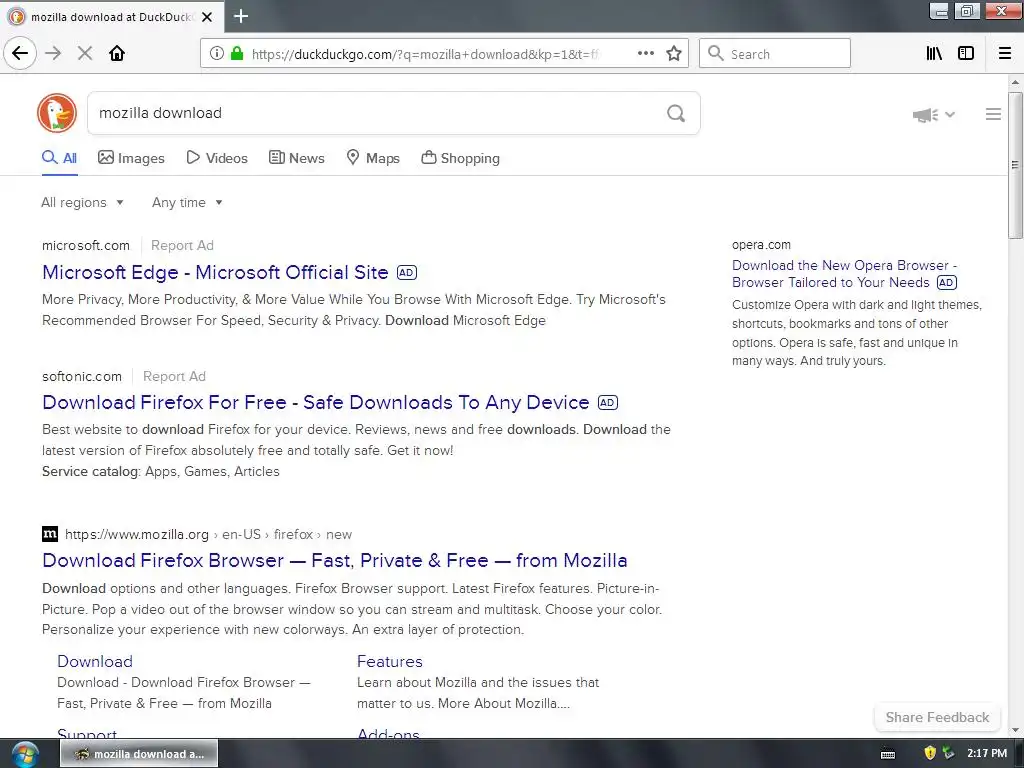Click the Firefox taskbar button 'mozilla download a...'
Screen dimensions: 1024x768
[x=139, y=754]
